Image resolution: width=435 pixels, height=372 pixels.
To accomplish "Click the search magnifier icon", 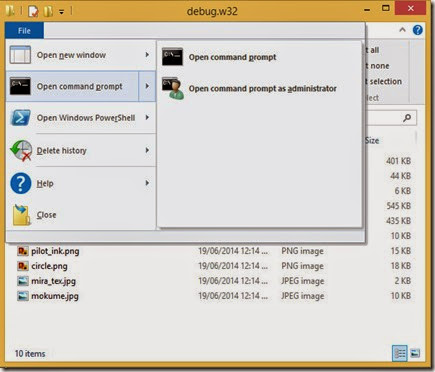I will pos(407,118).
